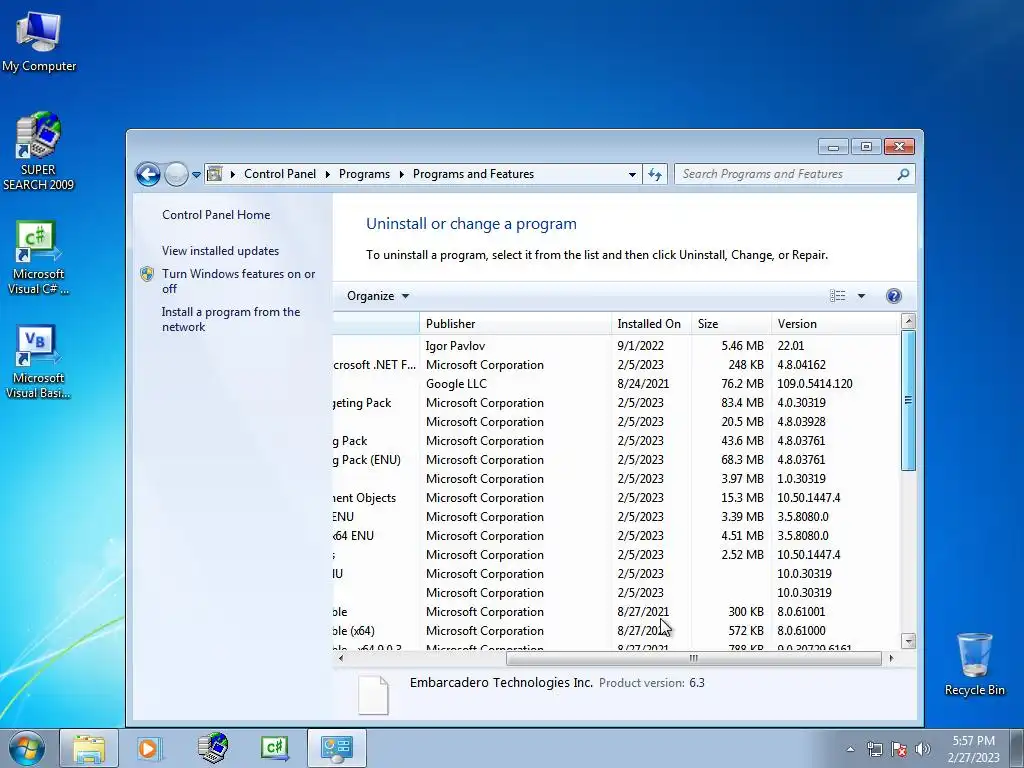Image resolution: width=1024 pixels, height=768 pixels.
Task: Open Turn Windows features on or off
Action: click(x=238, y=281)
